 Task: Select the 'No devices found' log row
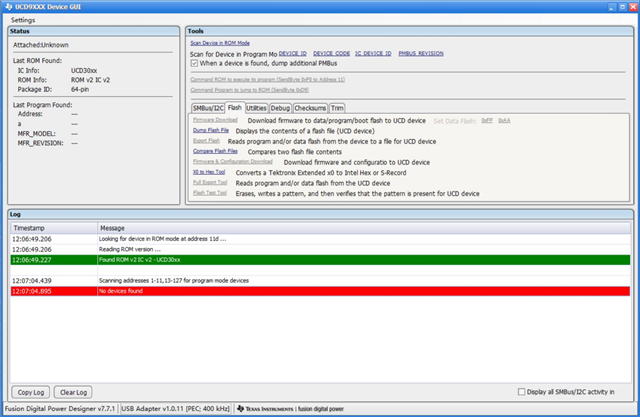(x=320, y=291)
